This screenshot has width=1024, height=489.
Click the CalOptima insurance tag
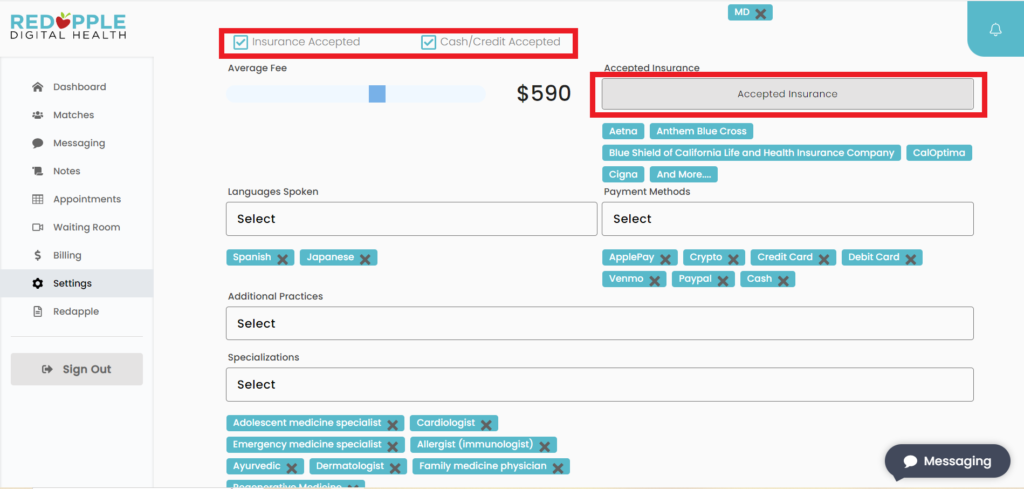click(x=939, y=153)
